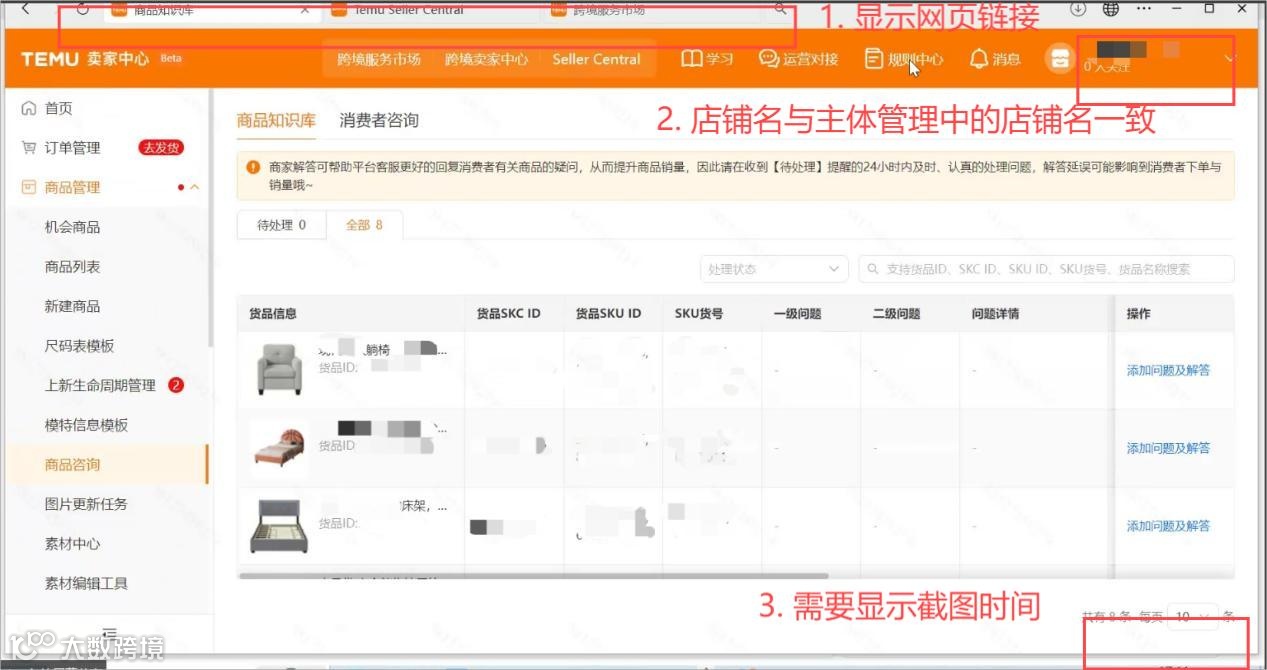Image resolution: width=1267 pixels, height=670 pixels.
Task: Select the 全部 8 filter tab
Action: tap(364, 225)
